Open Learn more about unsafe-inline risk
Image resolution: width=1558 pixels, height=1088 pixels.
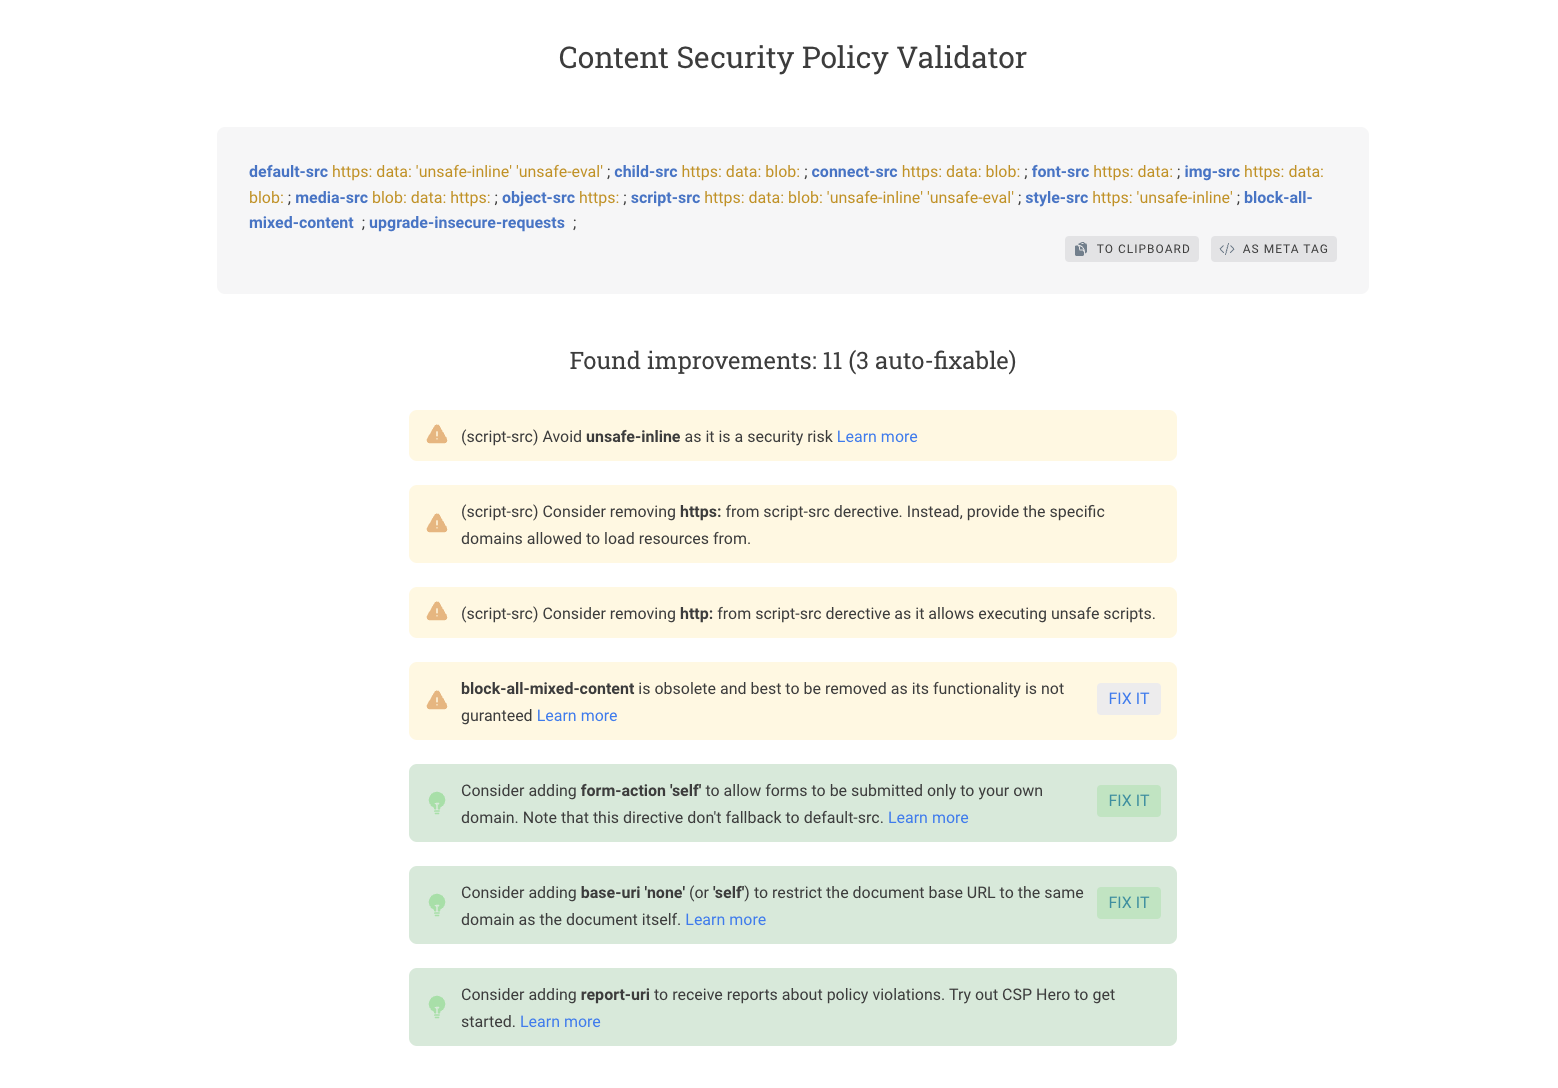coord(877,437)
